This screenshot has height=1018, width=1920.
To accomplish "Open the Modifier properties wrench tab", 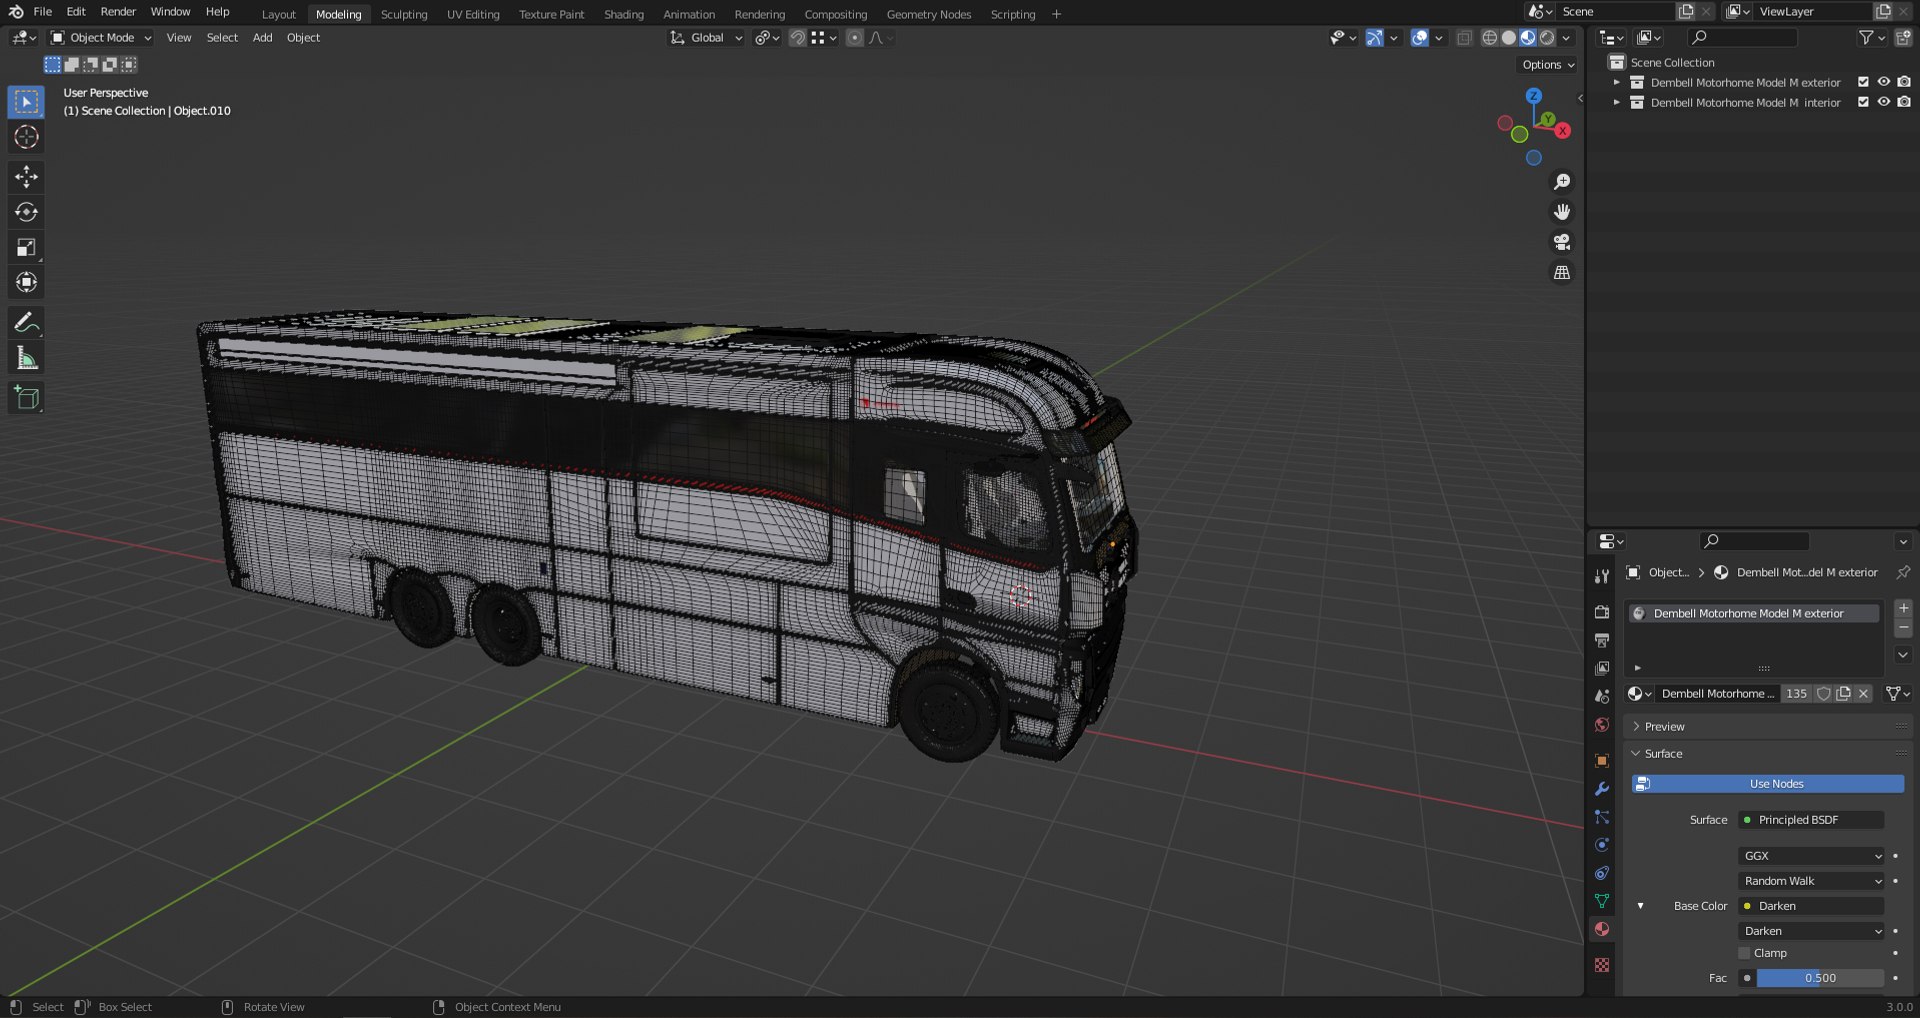I will 1602,789.
